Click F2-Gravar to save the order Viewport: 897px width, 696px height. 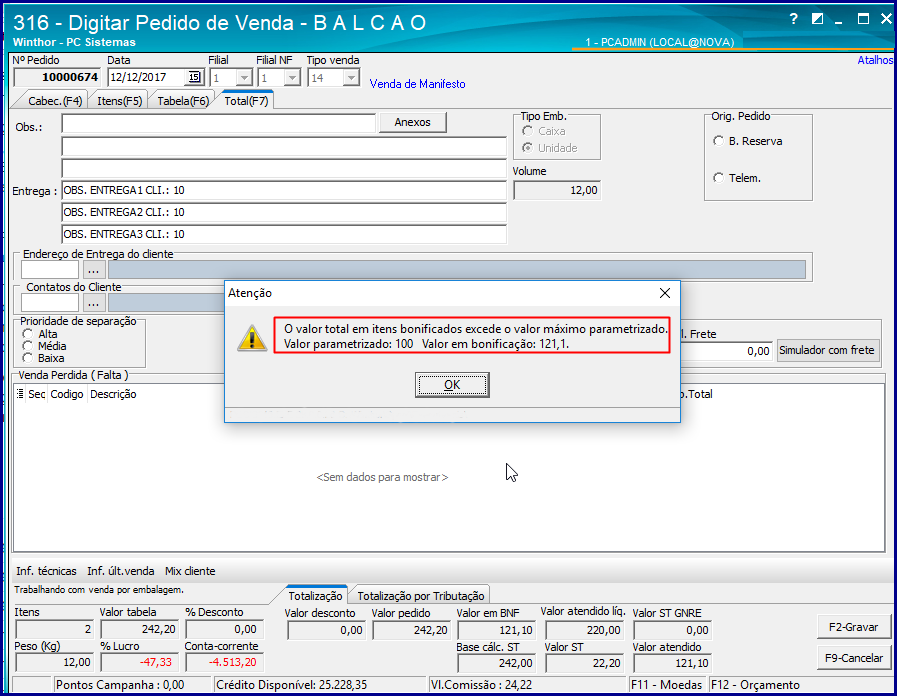[x=854, y=627]
